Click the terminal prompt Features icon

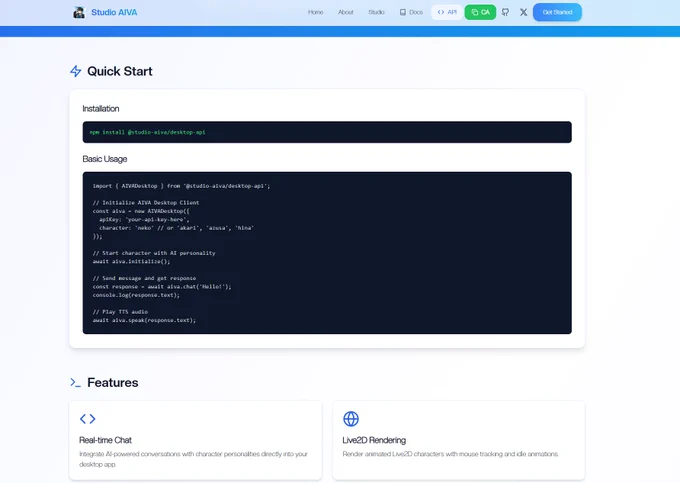coord(75,382)
